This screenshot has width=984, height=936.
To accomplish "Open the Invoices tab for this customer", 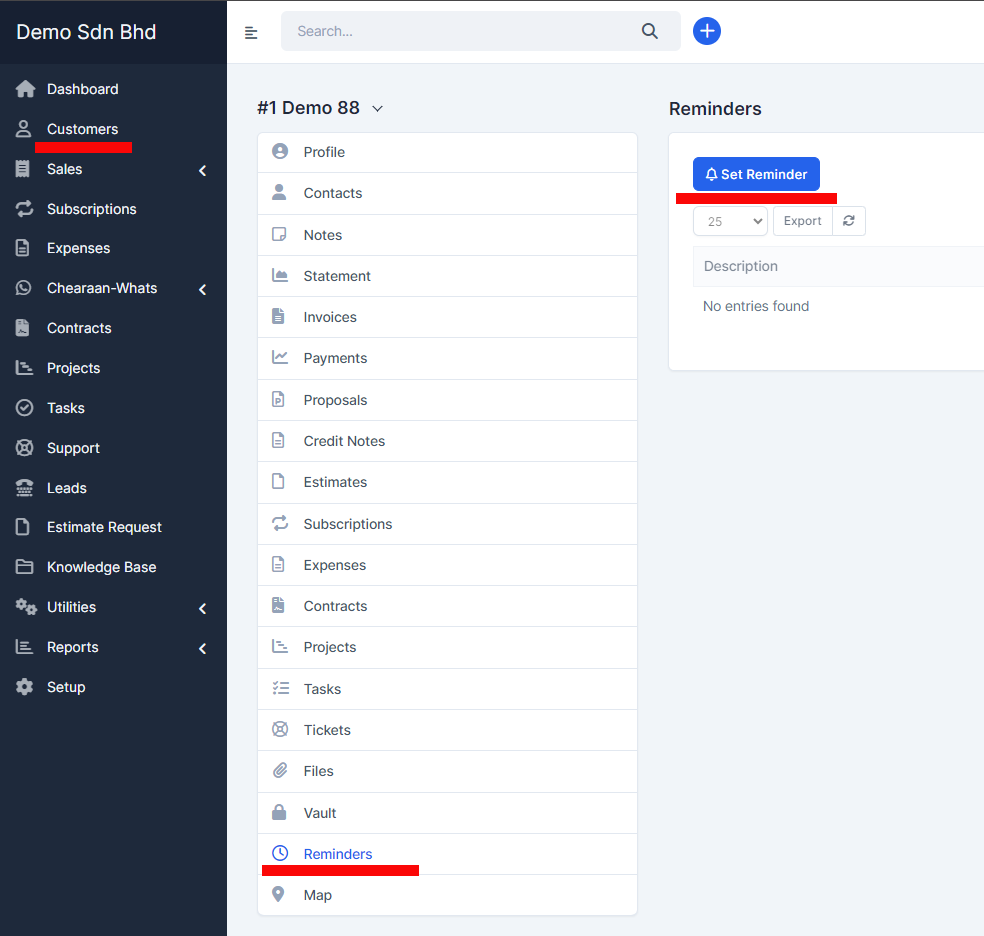I will click(x=330, y=317).
